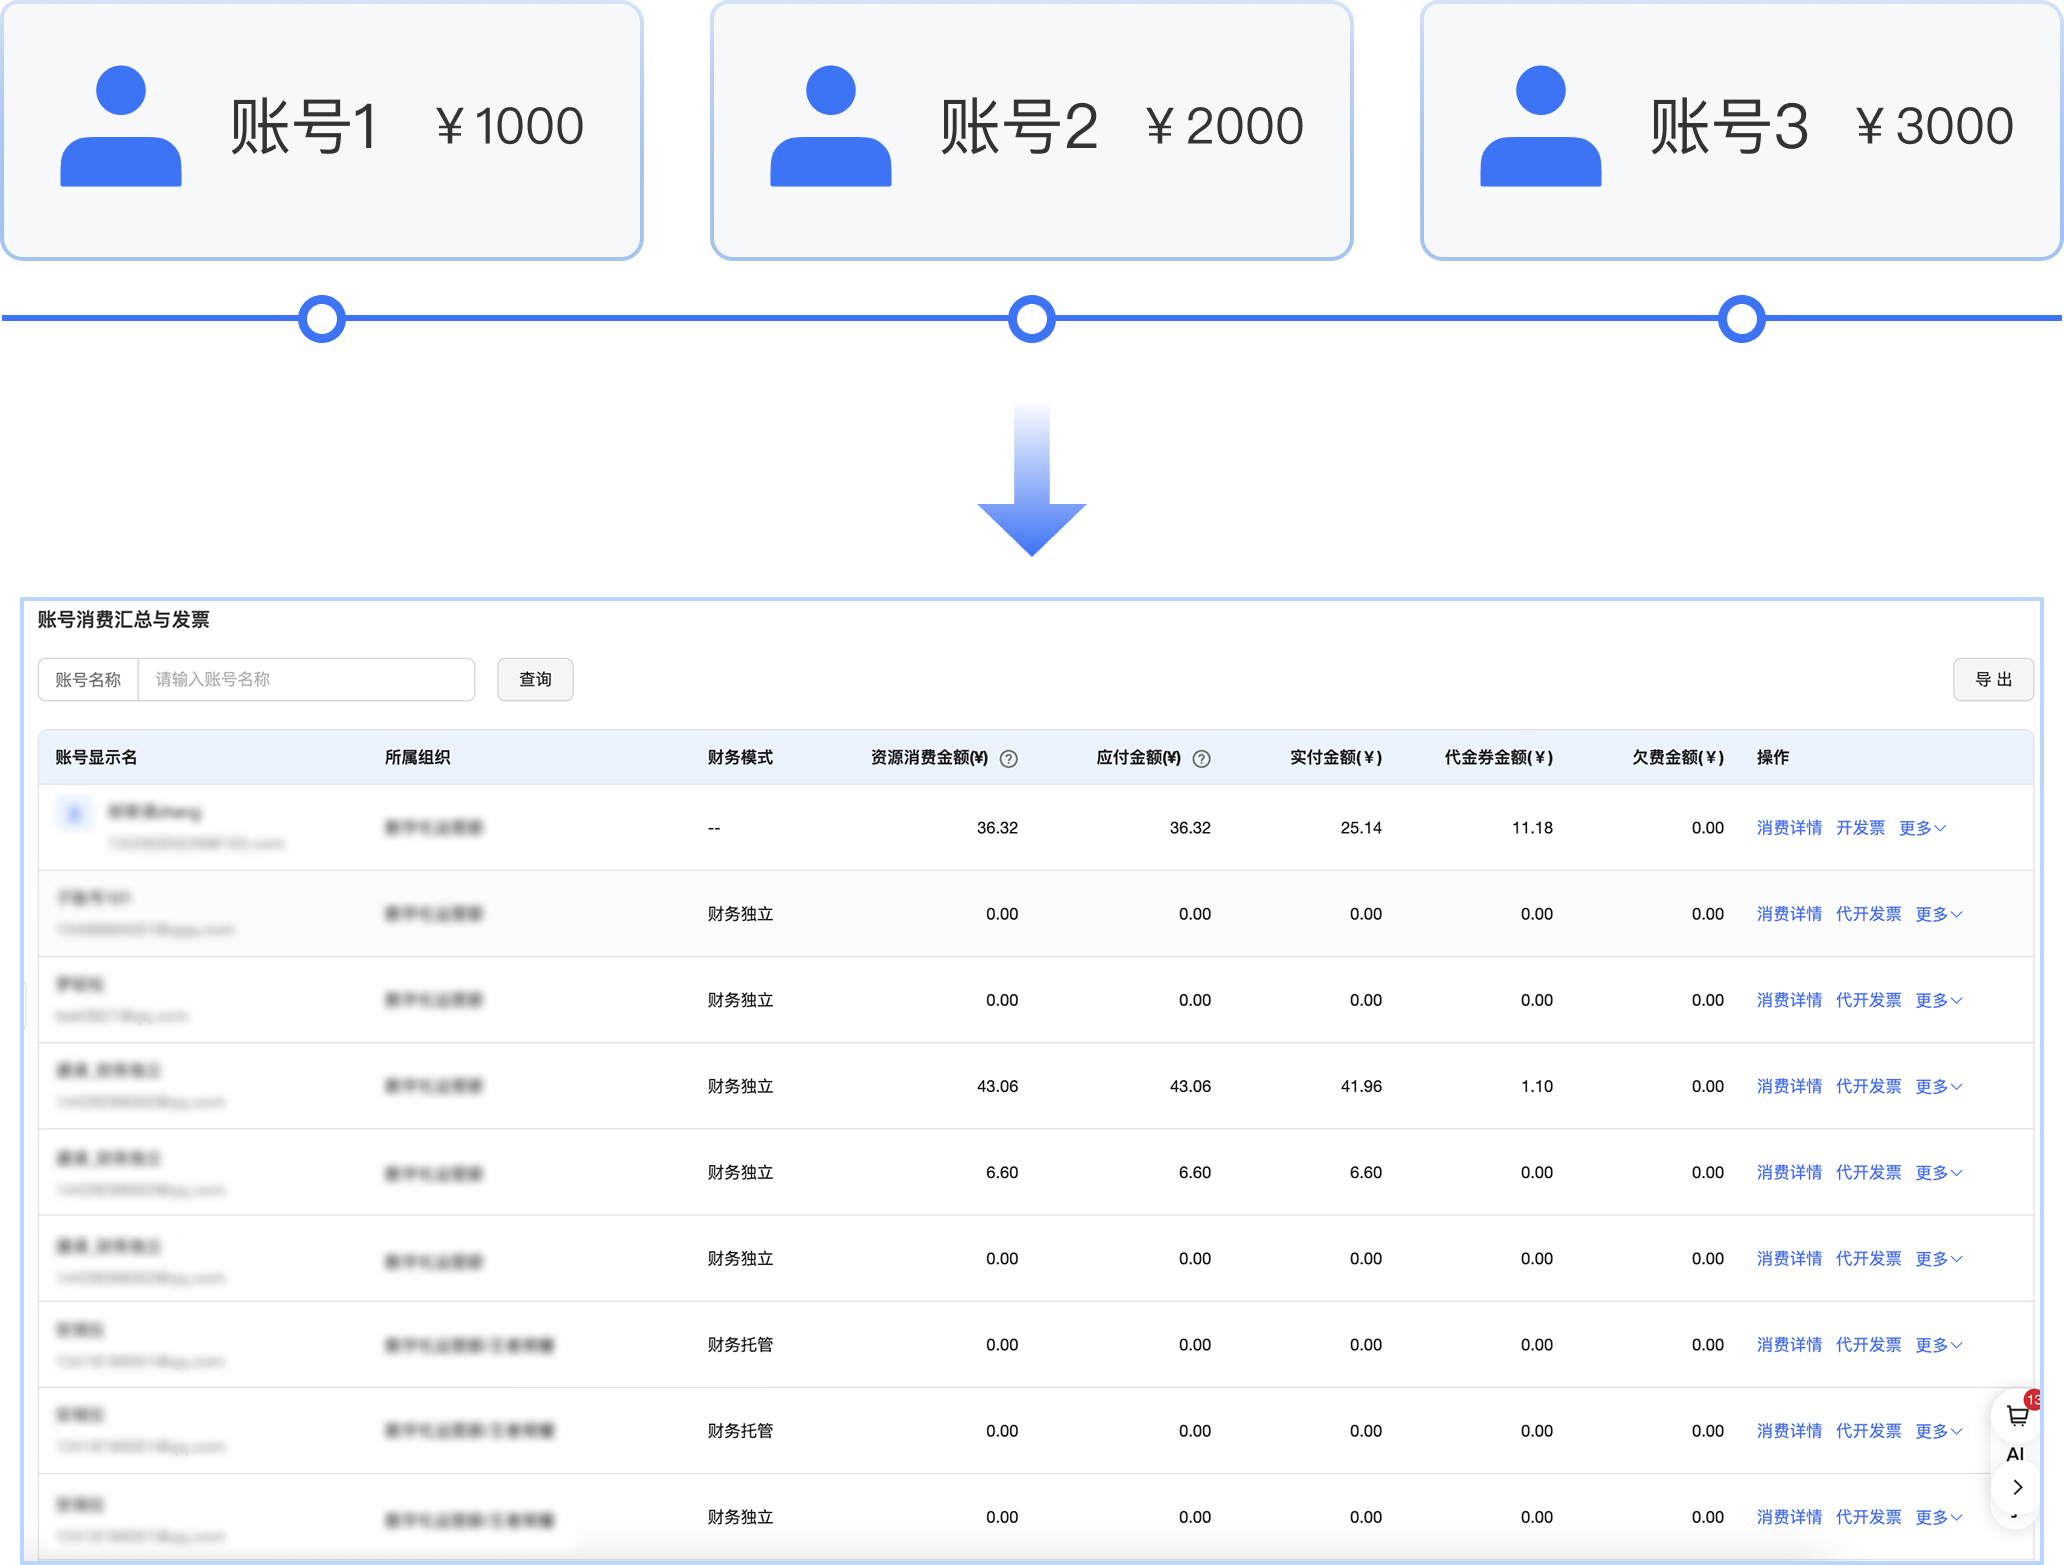This screenshot has height=1565, width=2064.
Task: Click the timeline marker below 账号2
Action: coord(1032,319)
